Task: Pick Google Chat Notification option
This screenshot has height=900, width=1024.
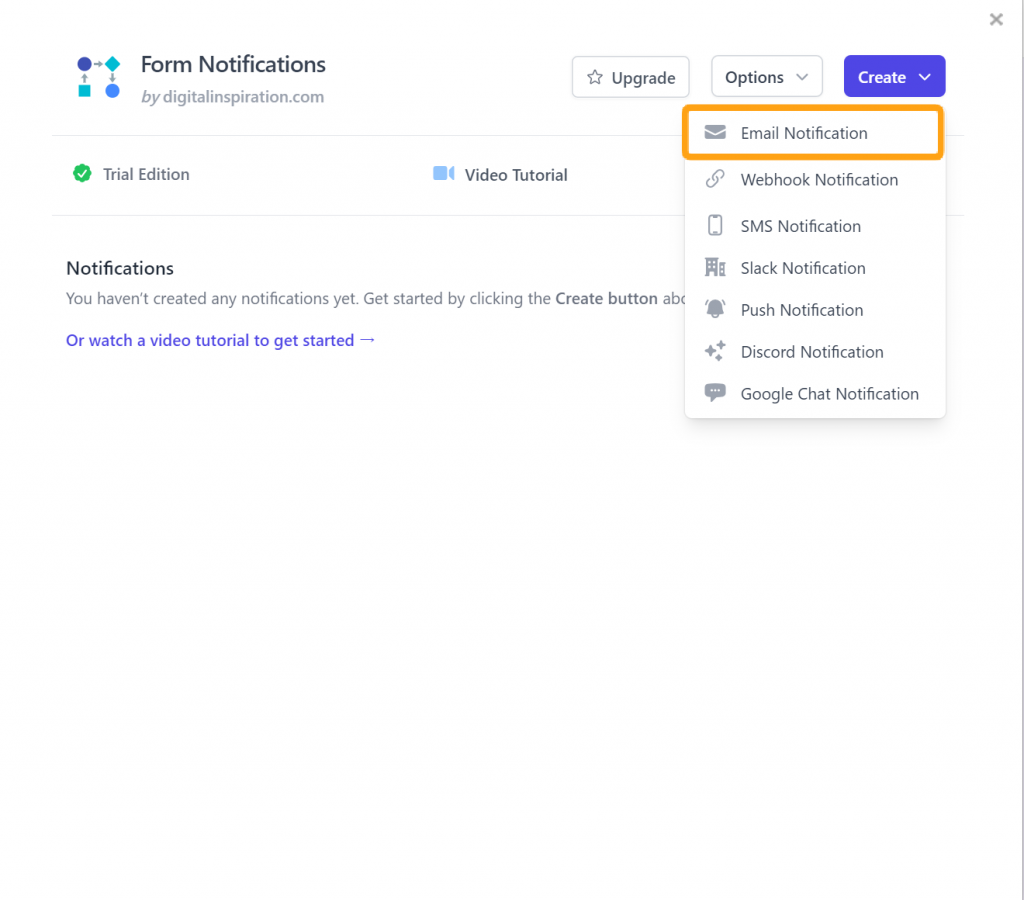Action: point(829,394)
